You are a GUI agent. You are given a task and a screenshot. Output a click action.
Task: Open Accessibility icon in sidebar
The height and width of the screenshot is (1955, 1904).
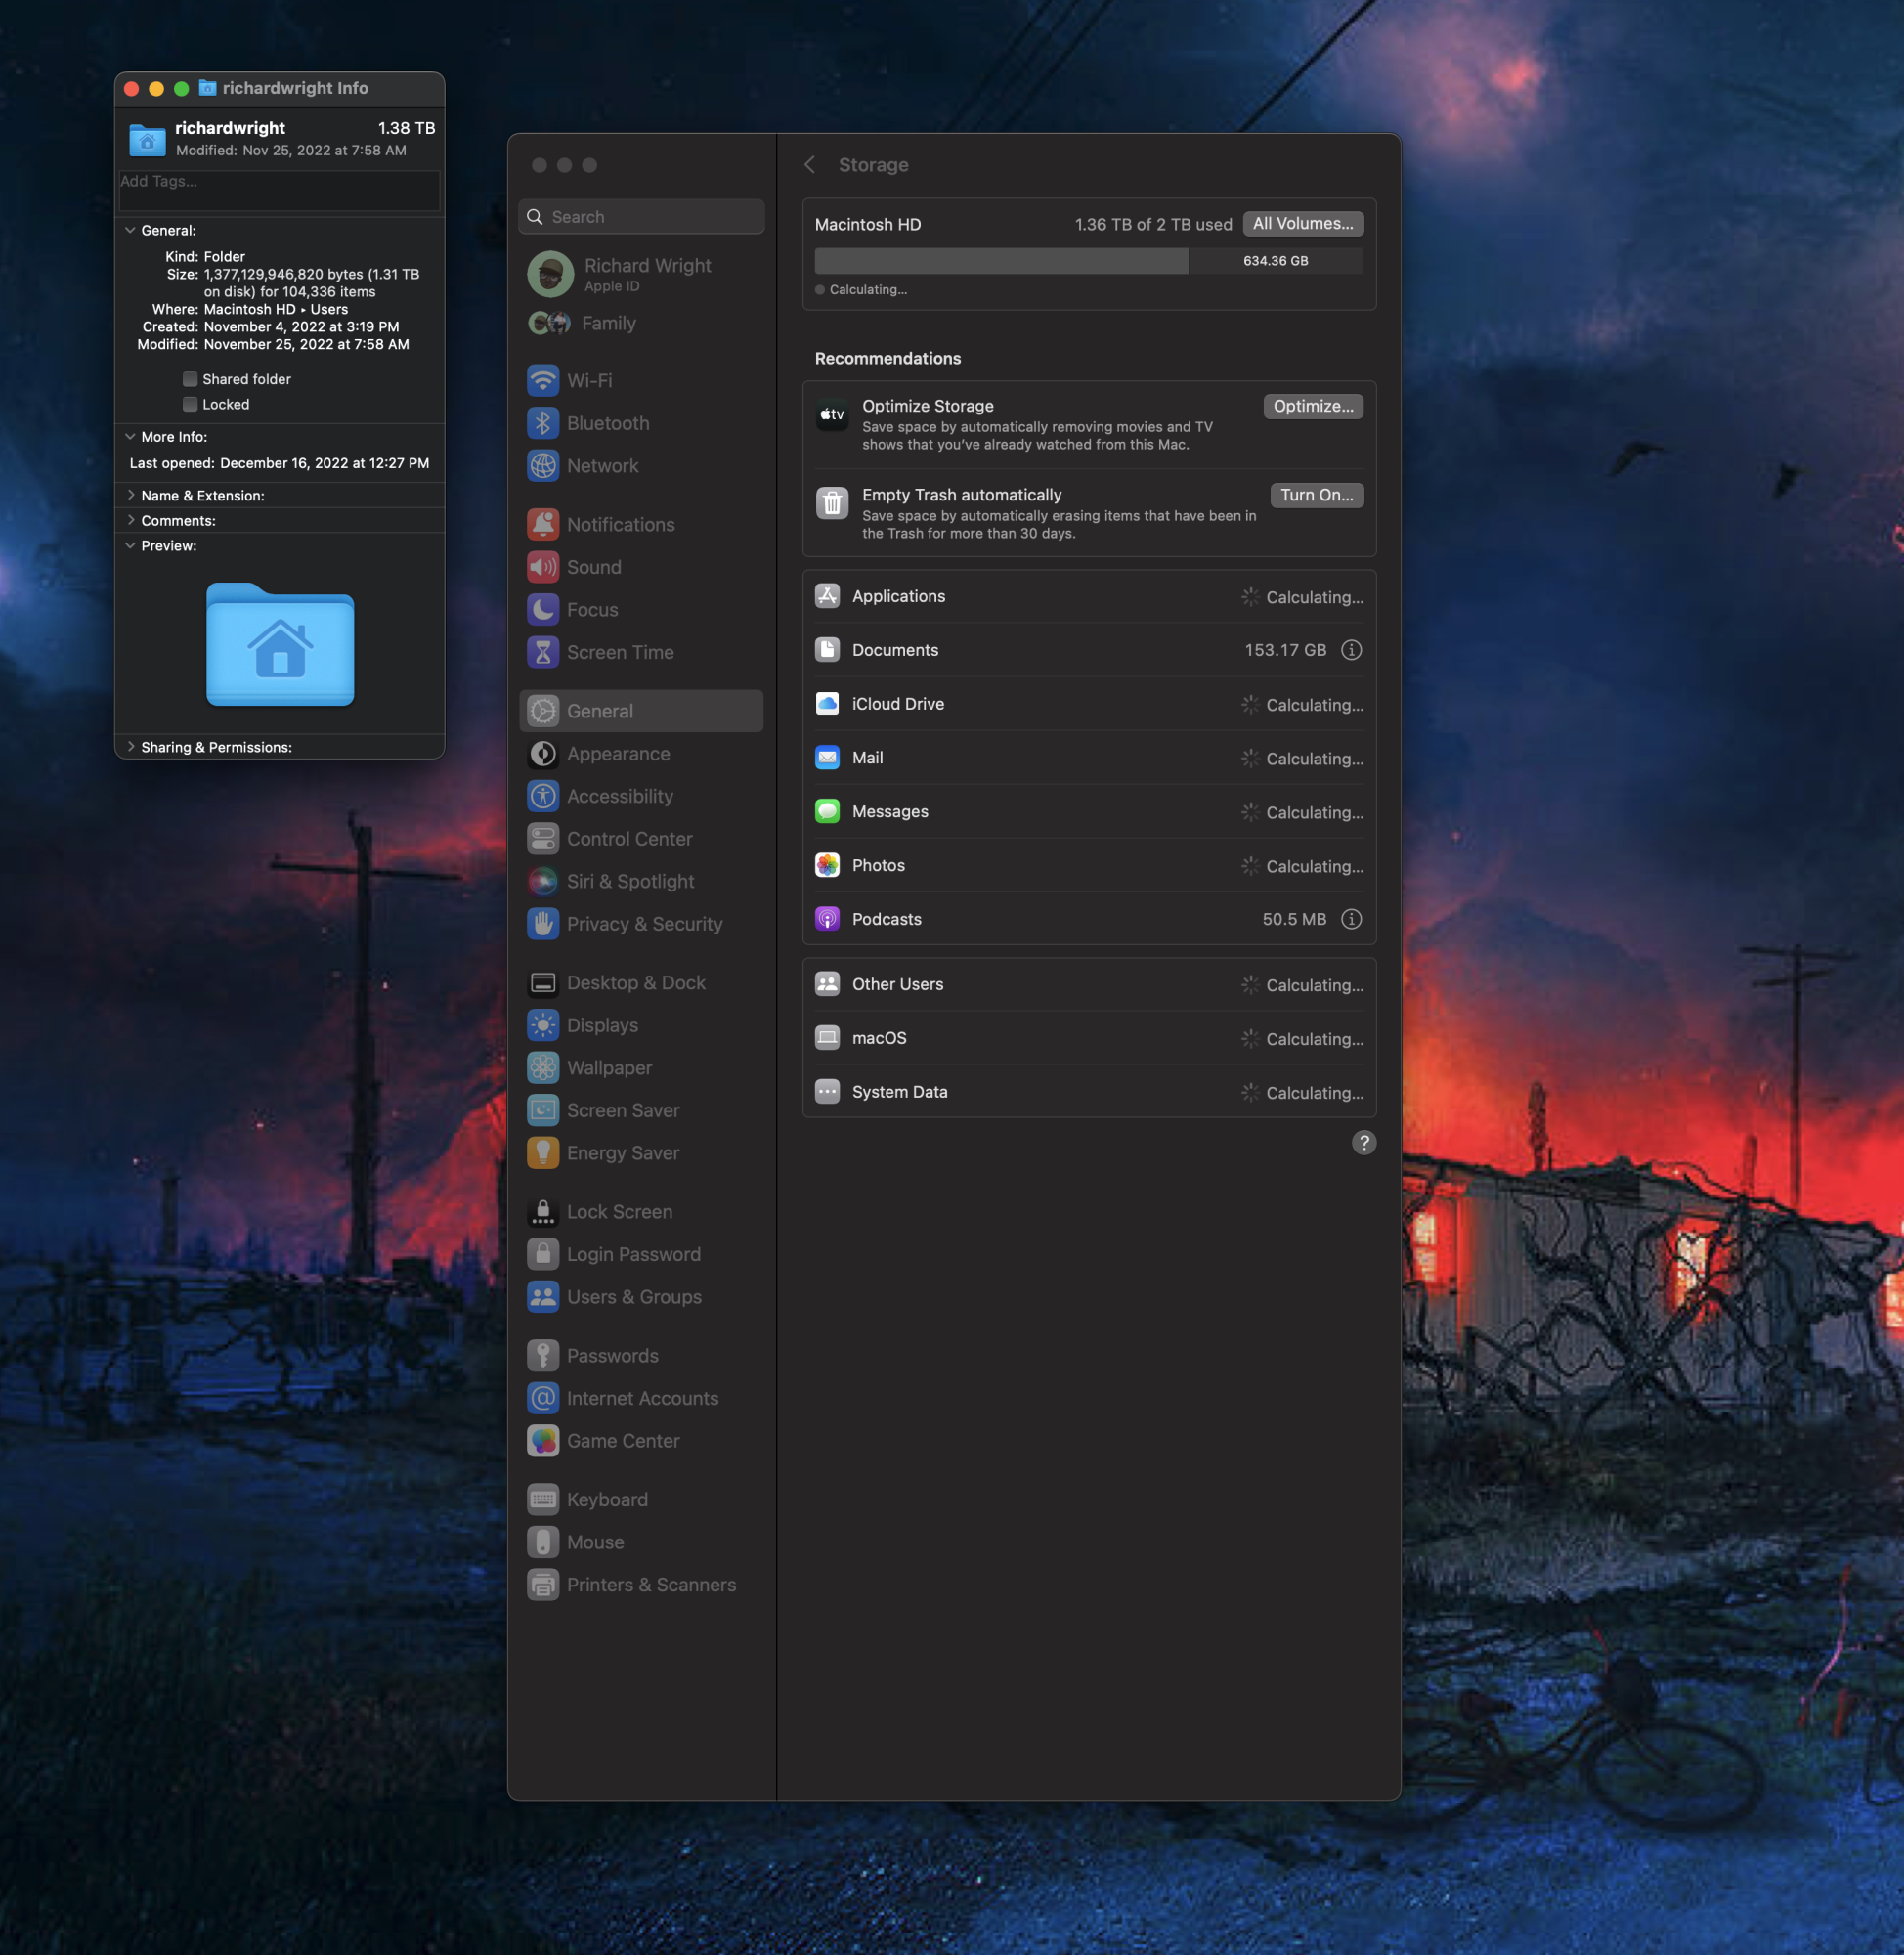pos(543,796)
